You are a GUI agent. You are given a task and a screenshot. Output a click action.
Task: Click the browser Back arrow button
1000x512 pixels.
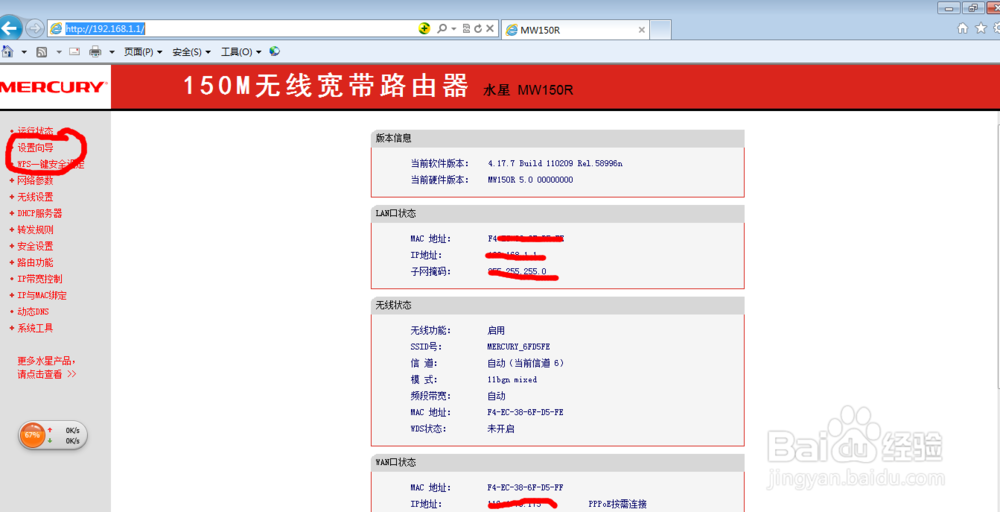[x=10, y=28]
